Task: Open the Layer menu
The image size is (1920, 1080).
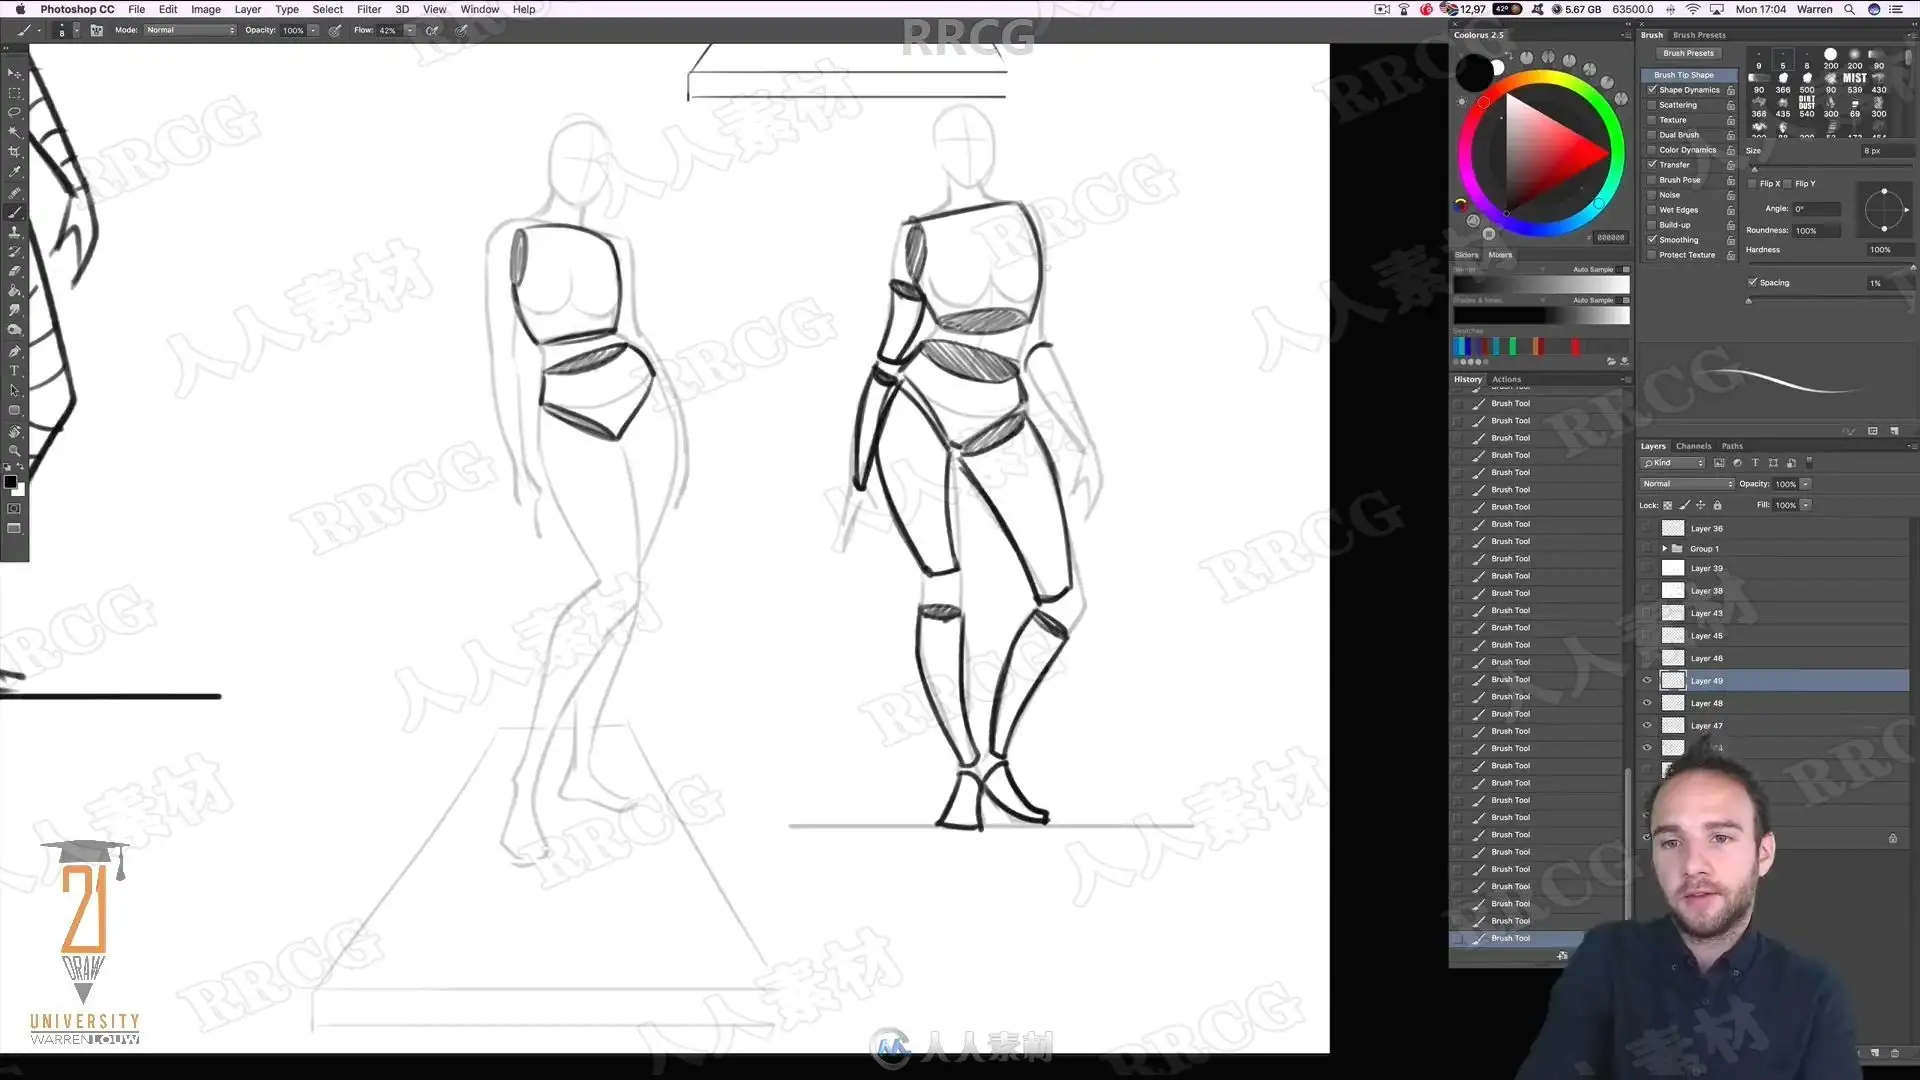Action: [x=247, y=9]
